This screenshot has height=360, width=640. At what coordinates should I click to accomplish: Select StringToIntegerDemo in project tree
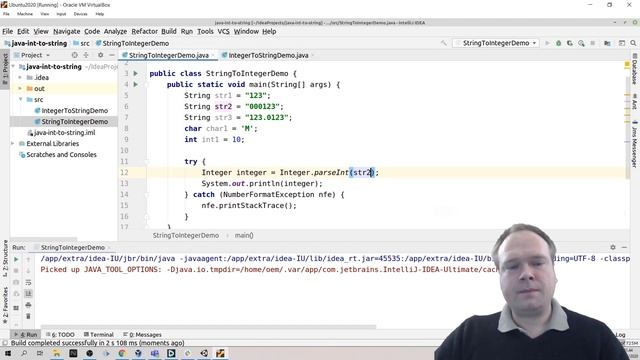coord(74,122)
